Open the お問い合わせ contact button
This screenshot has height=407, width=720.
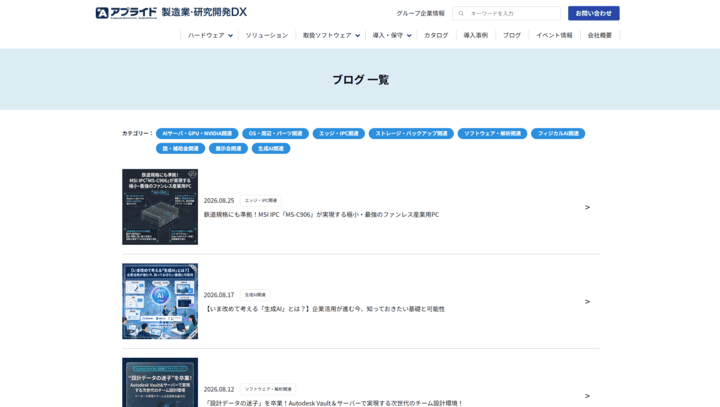pos(594,13)
